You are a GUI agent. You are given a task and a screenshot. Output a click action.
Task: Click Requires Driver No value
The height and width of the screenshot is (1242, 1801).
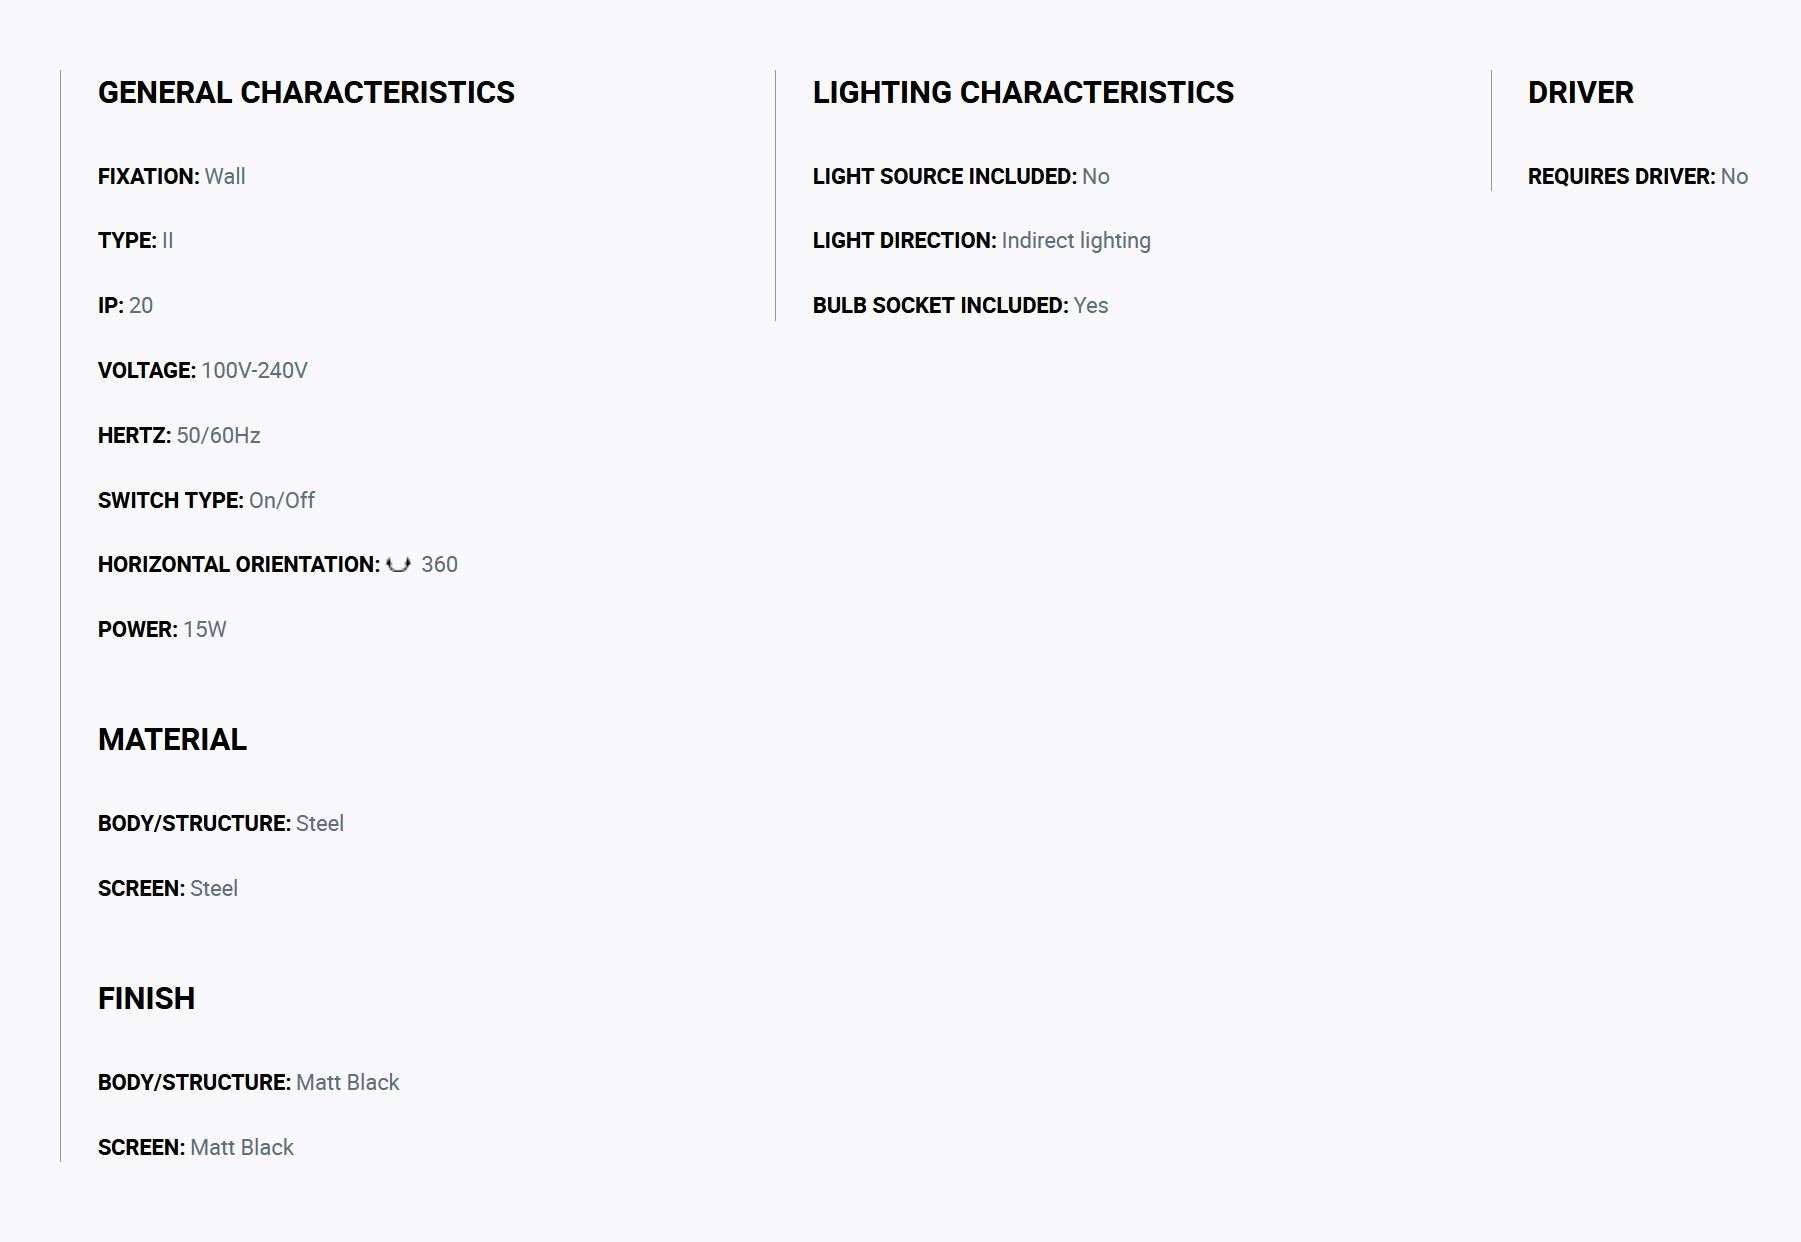1734,177
